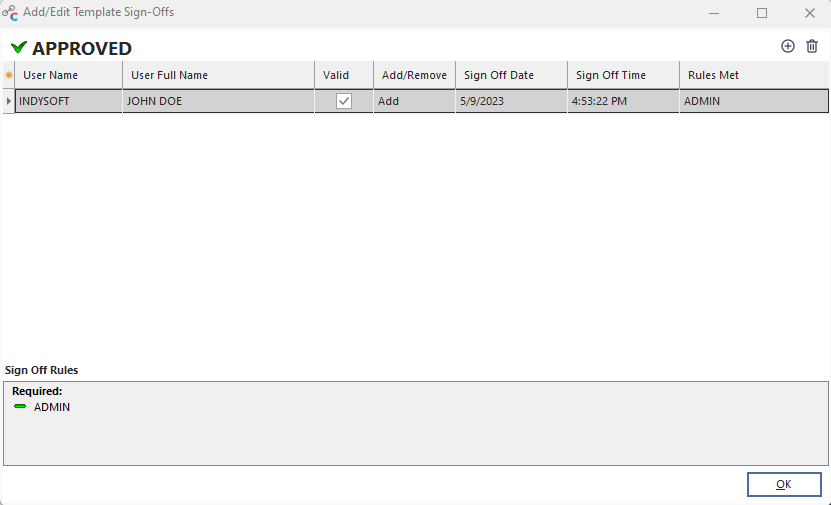Sort by User Name column header
This screenshot has height=505, width=831.
68,75
